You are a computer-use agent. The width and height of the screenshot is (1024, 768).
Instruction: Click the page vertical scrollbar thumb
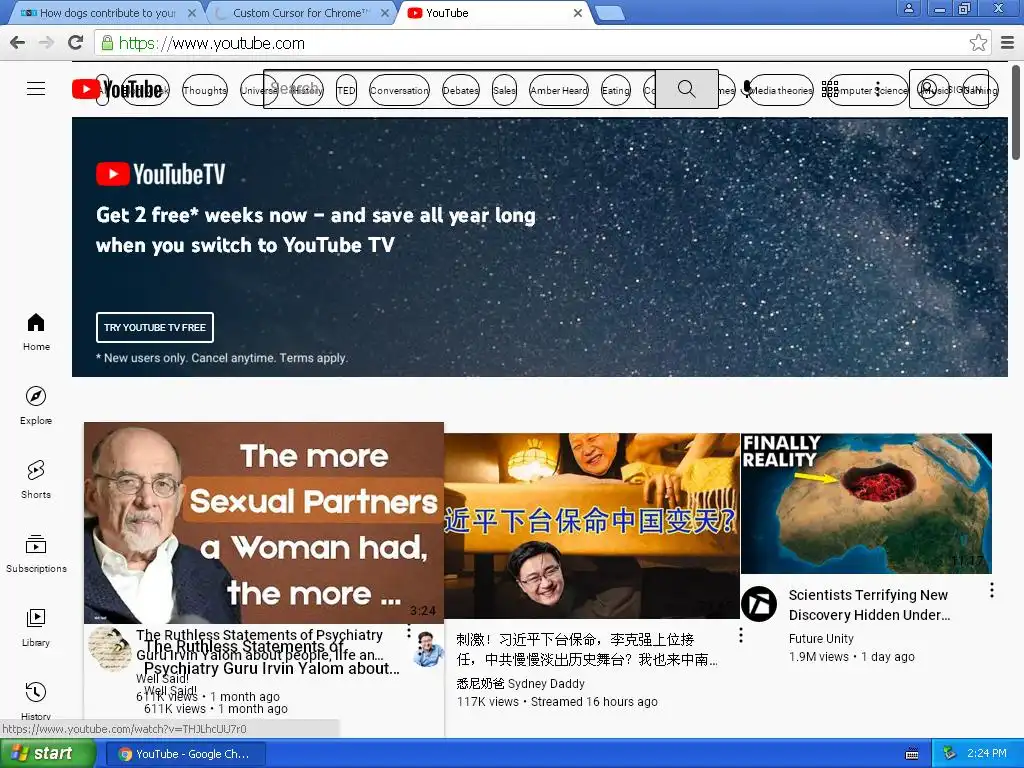pos(1016,112)
